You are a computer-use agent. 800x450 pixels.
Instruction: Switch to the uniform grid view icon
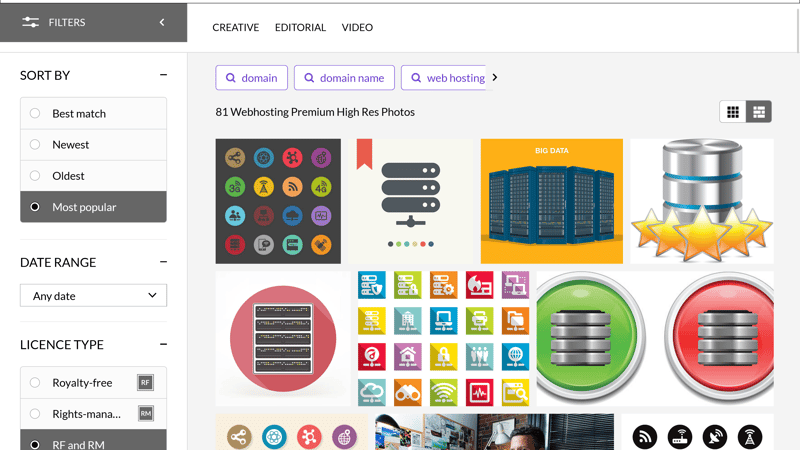pyautogui.click(x=733, y=112)
